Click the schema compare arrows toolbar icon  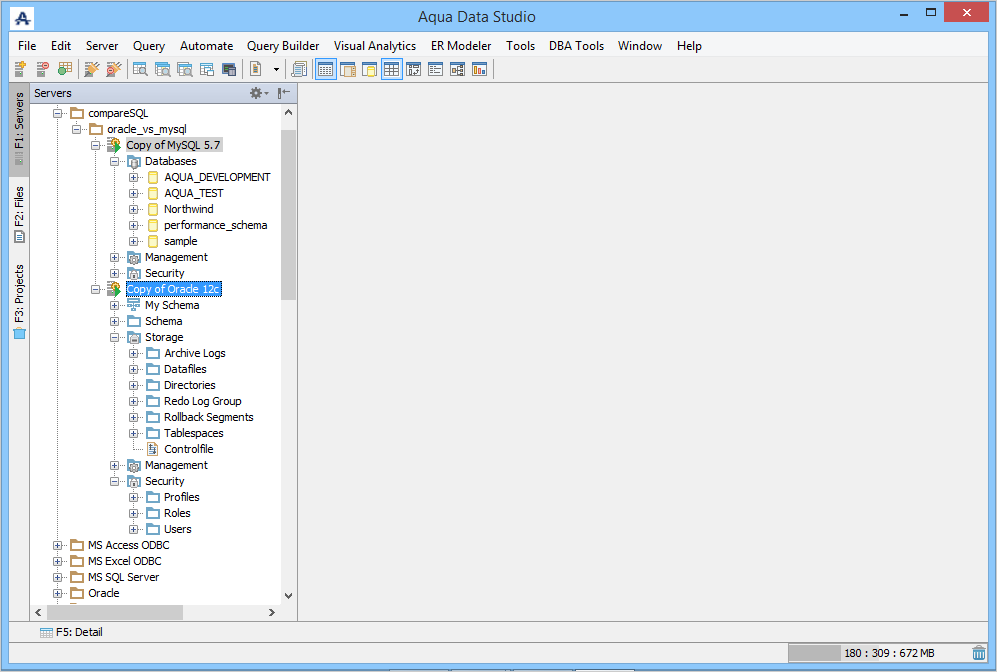413,69
